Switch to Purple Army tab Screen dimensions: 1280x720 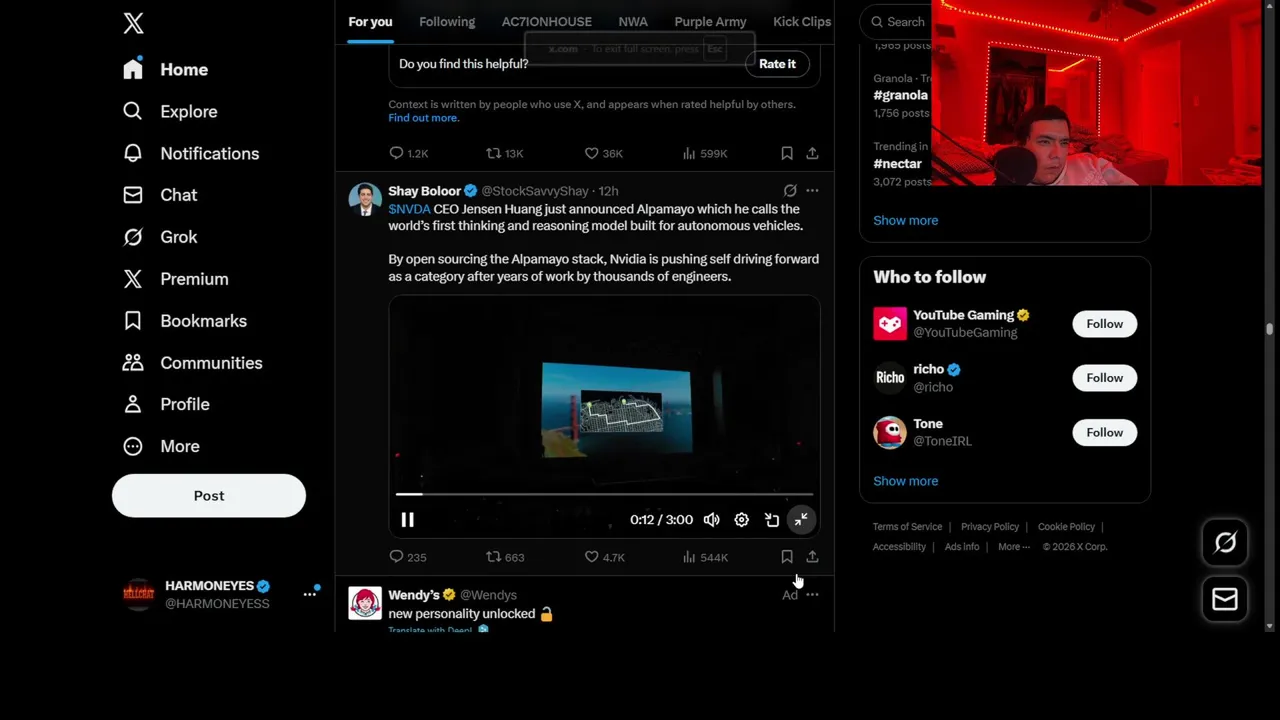710,22
